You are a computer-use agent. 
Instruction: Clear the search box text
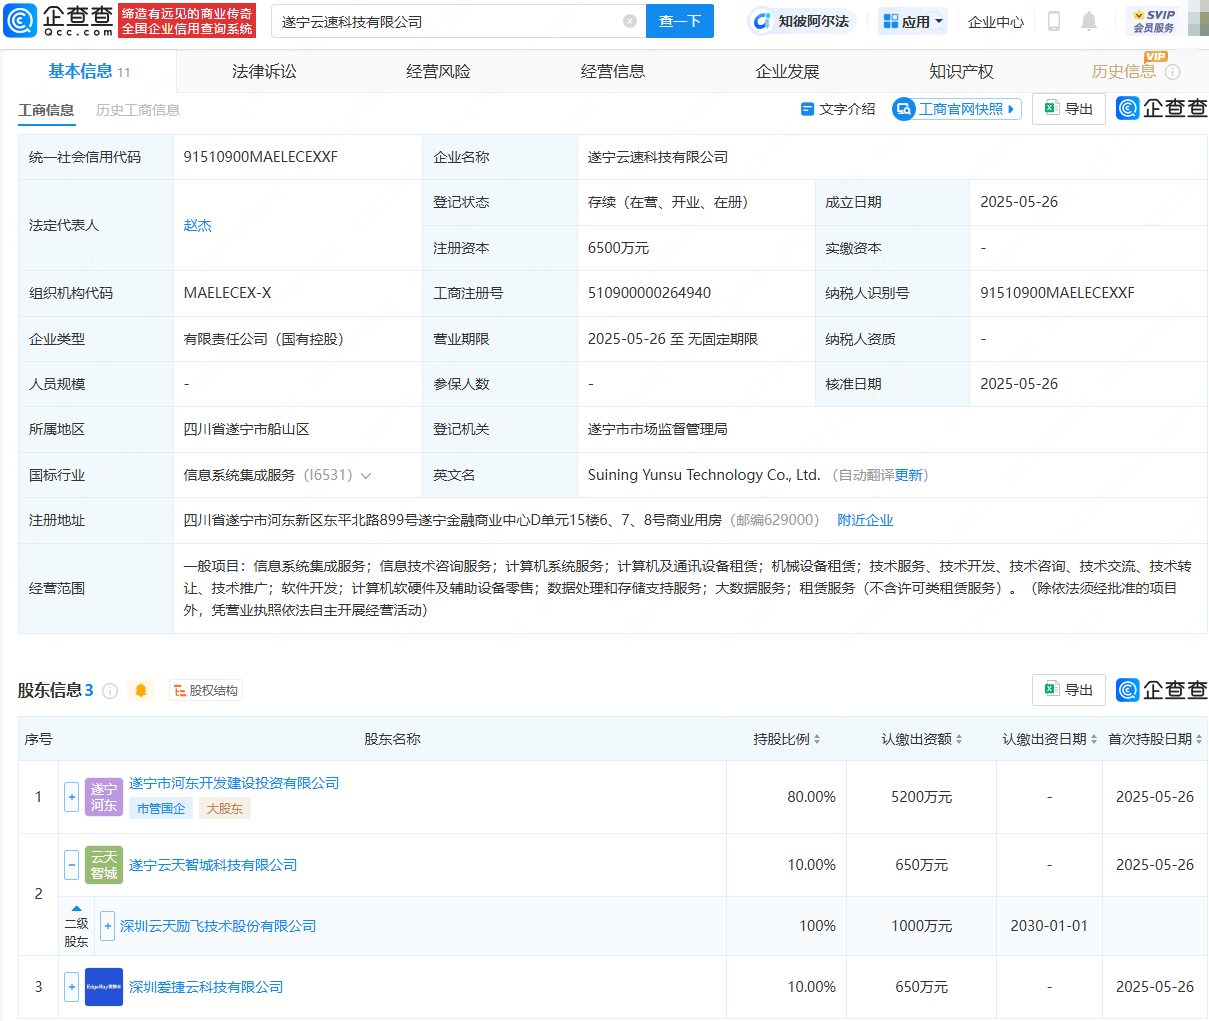click(x=630, y=21)
